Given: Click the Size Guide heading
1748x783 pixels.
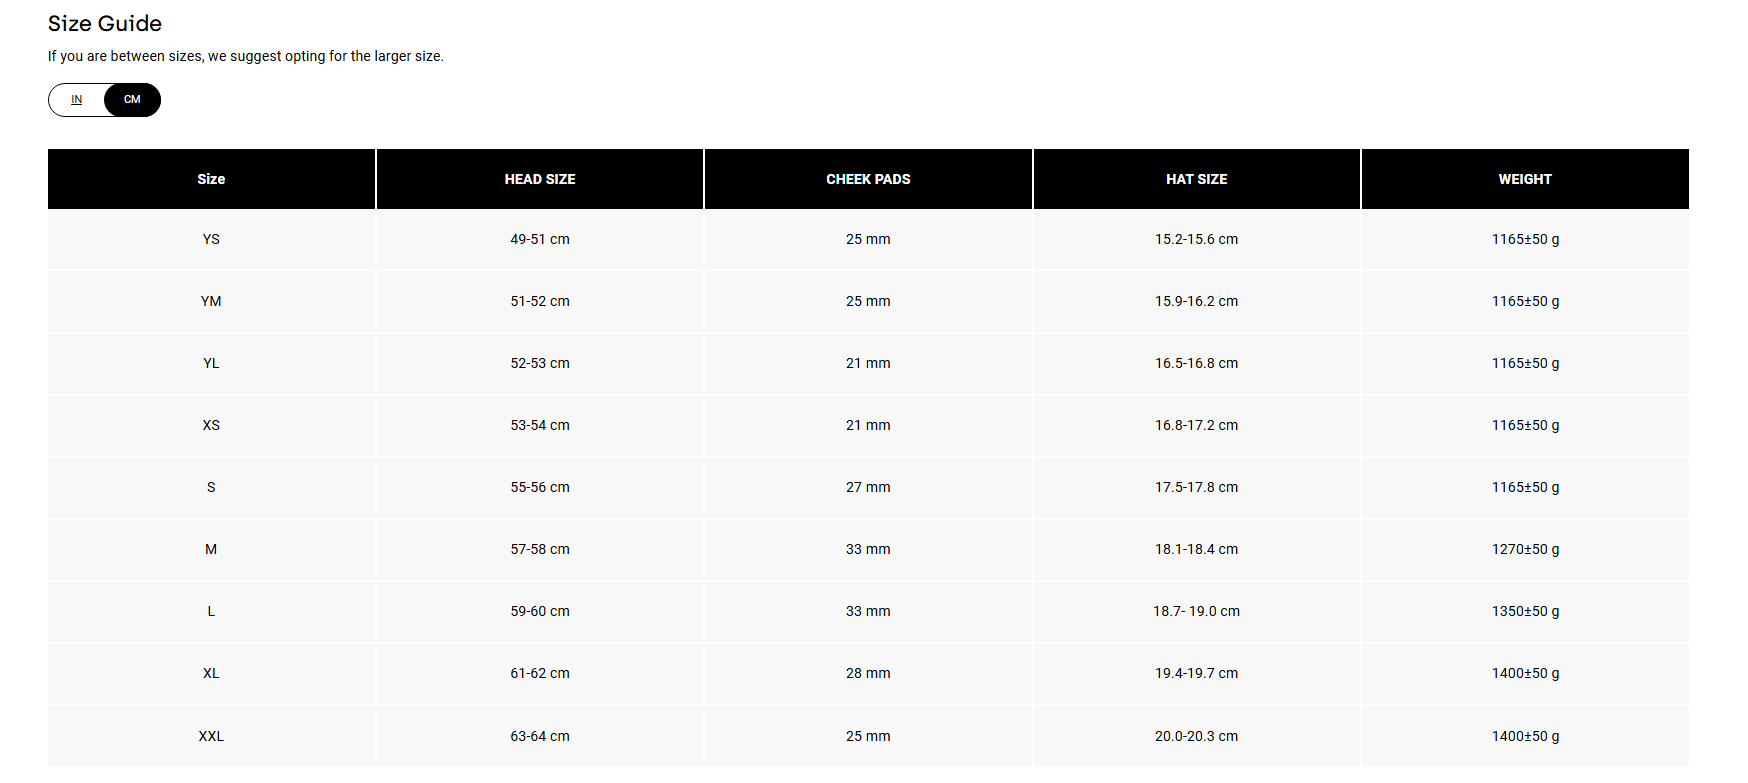Looking at the screenshot, I should pyautogui.click(x=105, y=24).
